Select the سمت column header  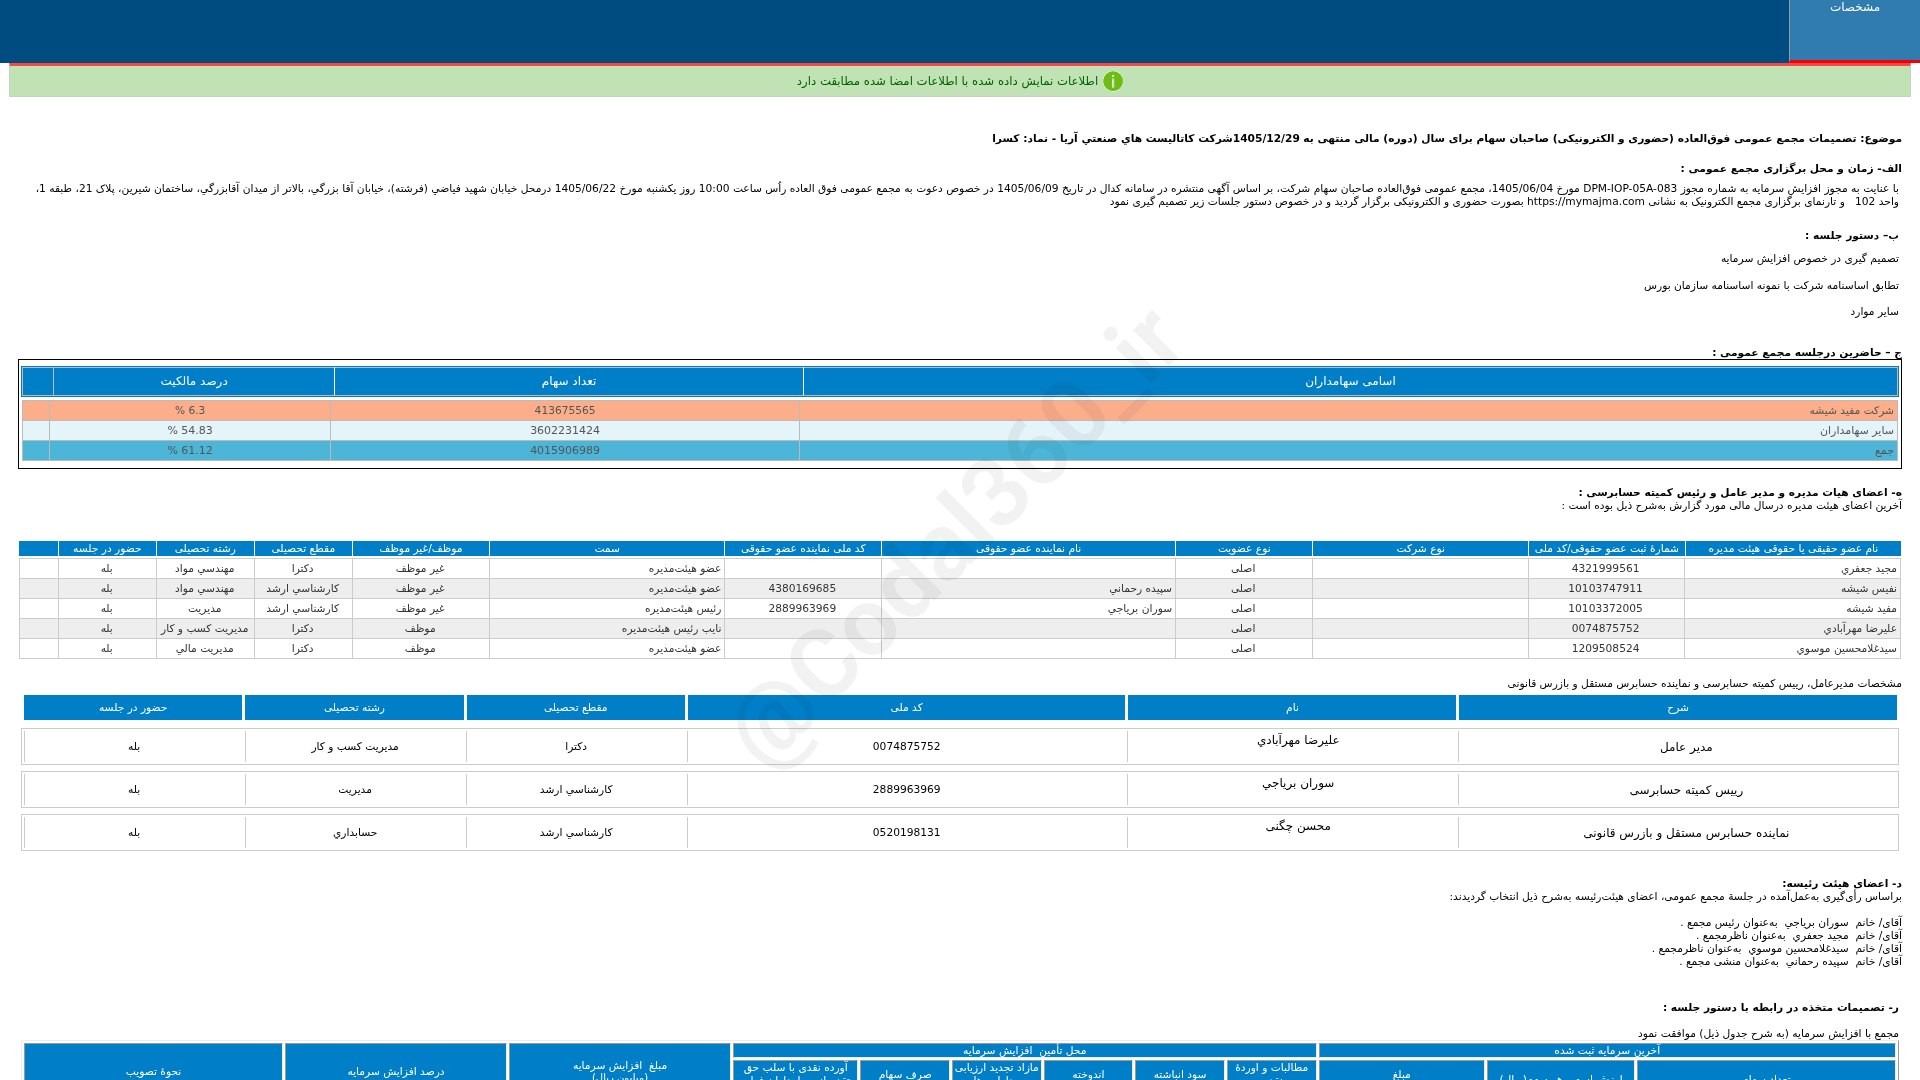click(607, 549)
